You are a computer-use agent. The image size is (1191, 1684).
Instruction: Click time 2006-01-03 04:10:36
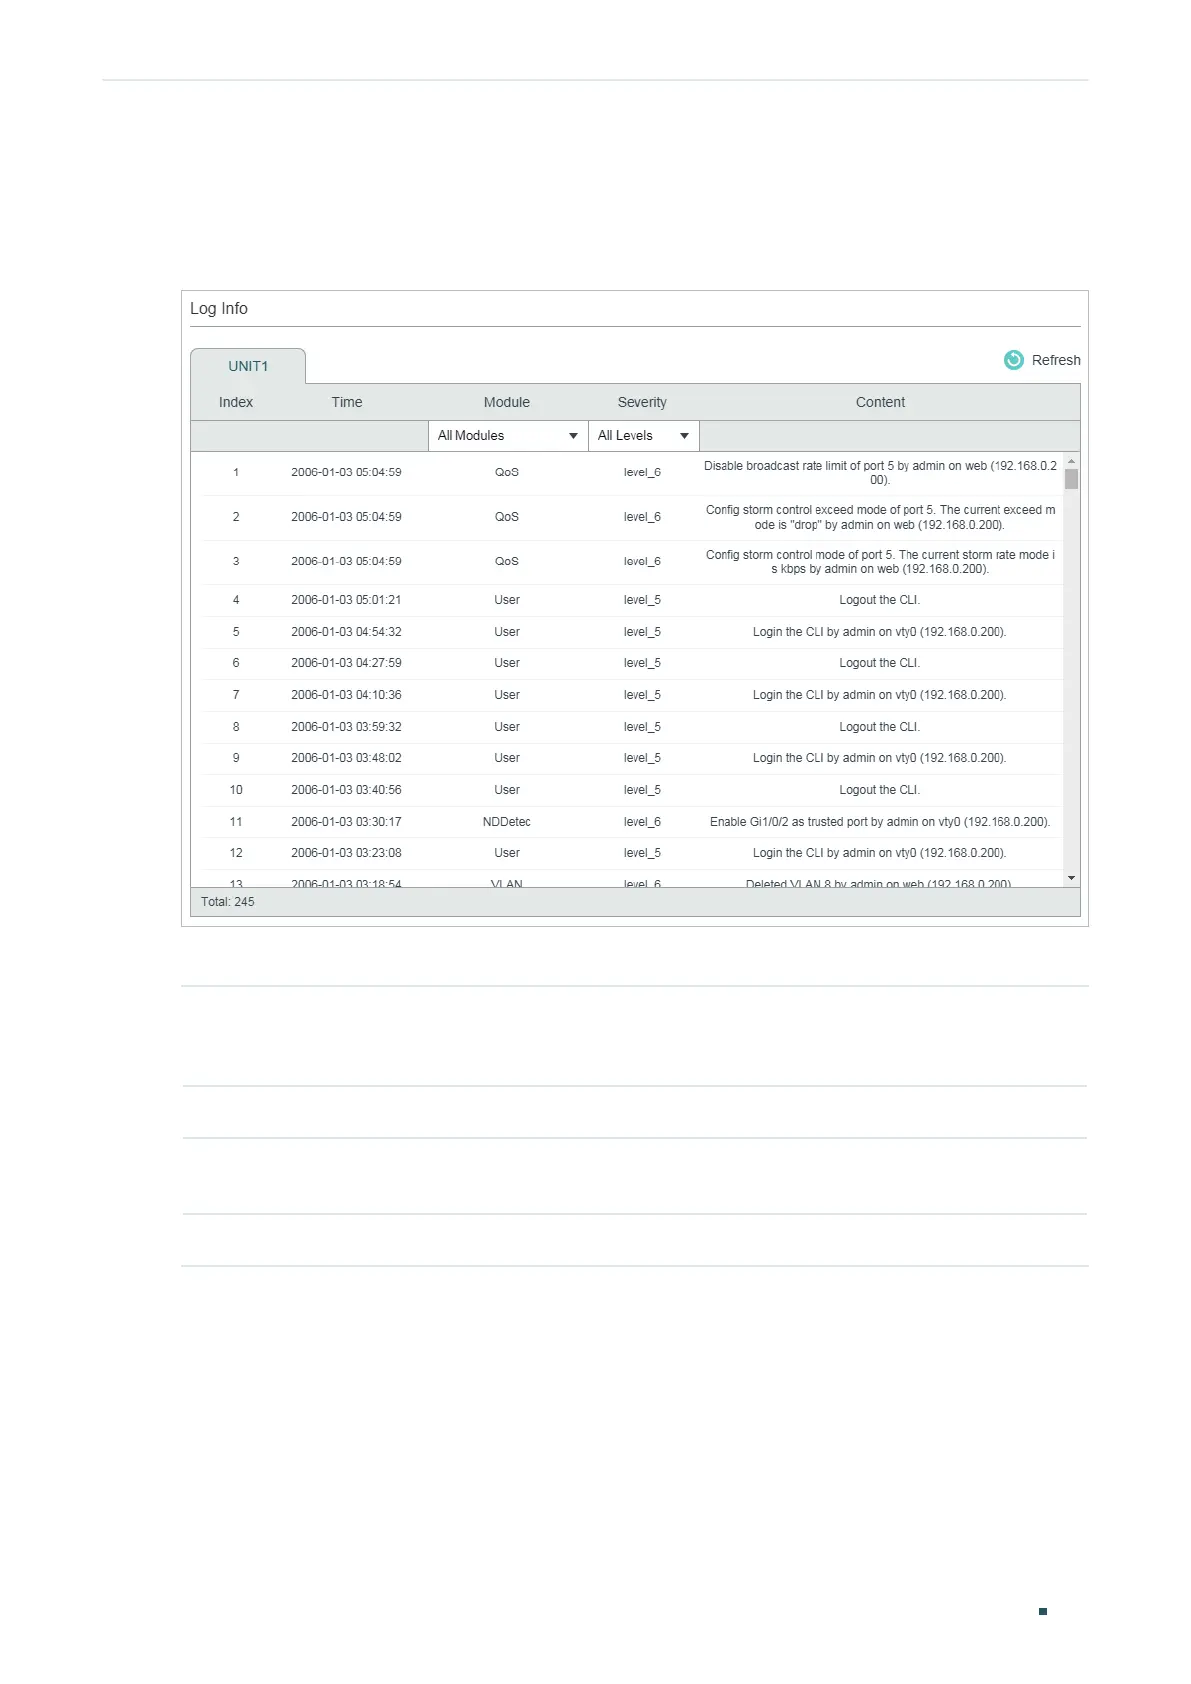346,695
